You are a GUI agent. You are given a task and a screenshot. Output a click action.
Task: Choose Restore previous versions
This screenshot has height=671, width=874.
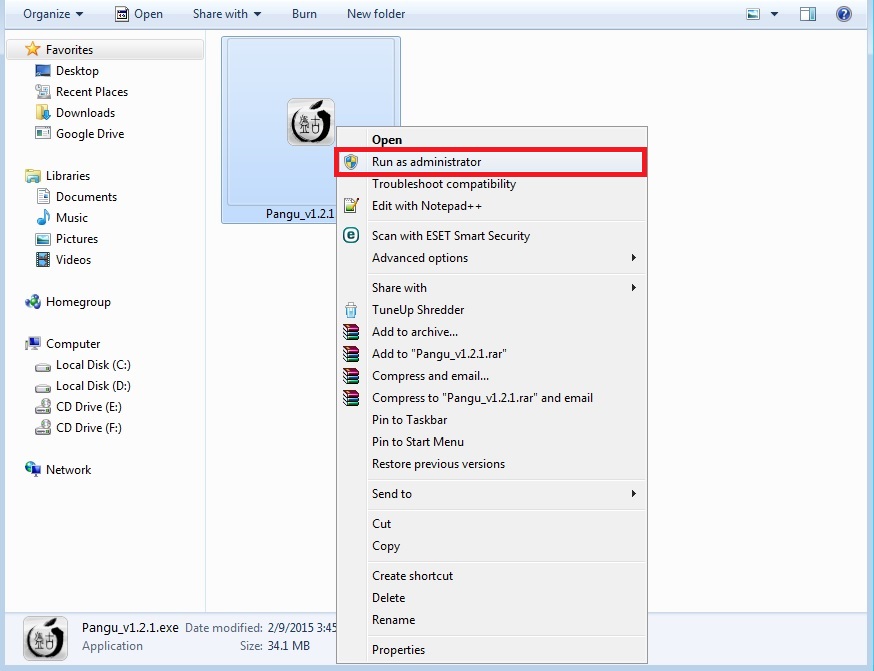click(491, 464)
